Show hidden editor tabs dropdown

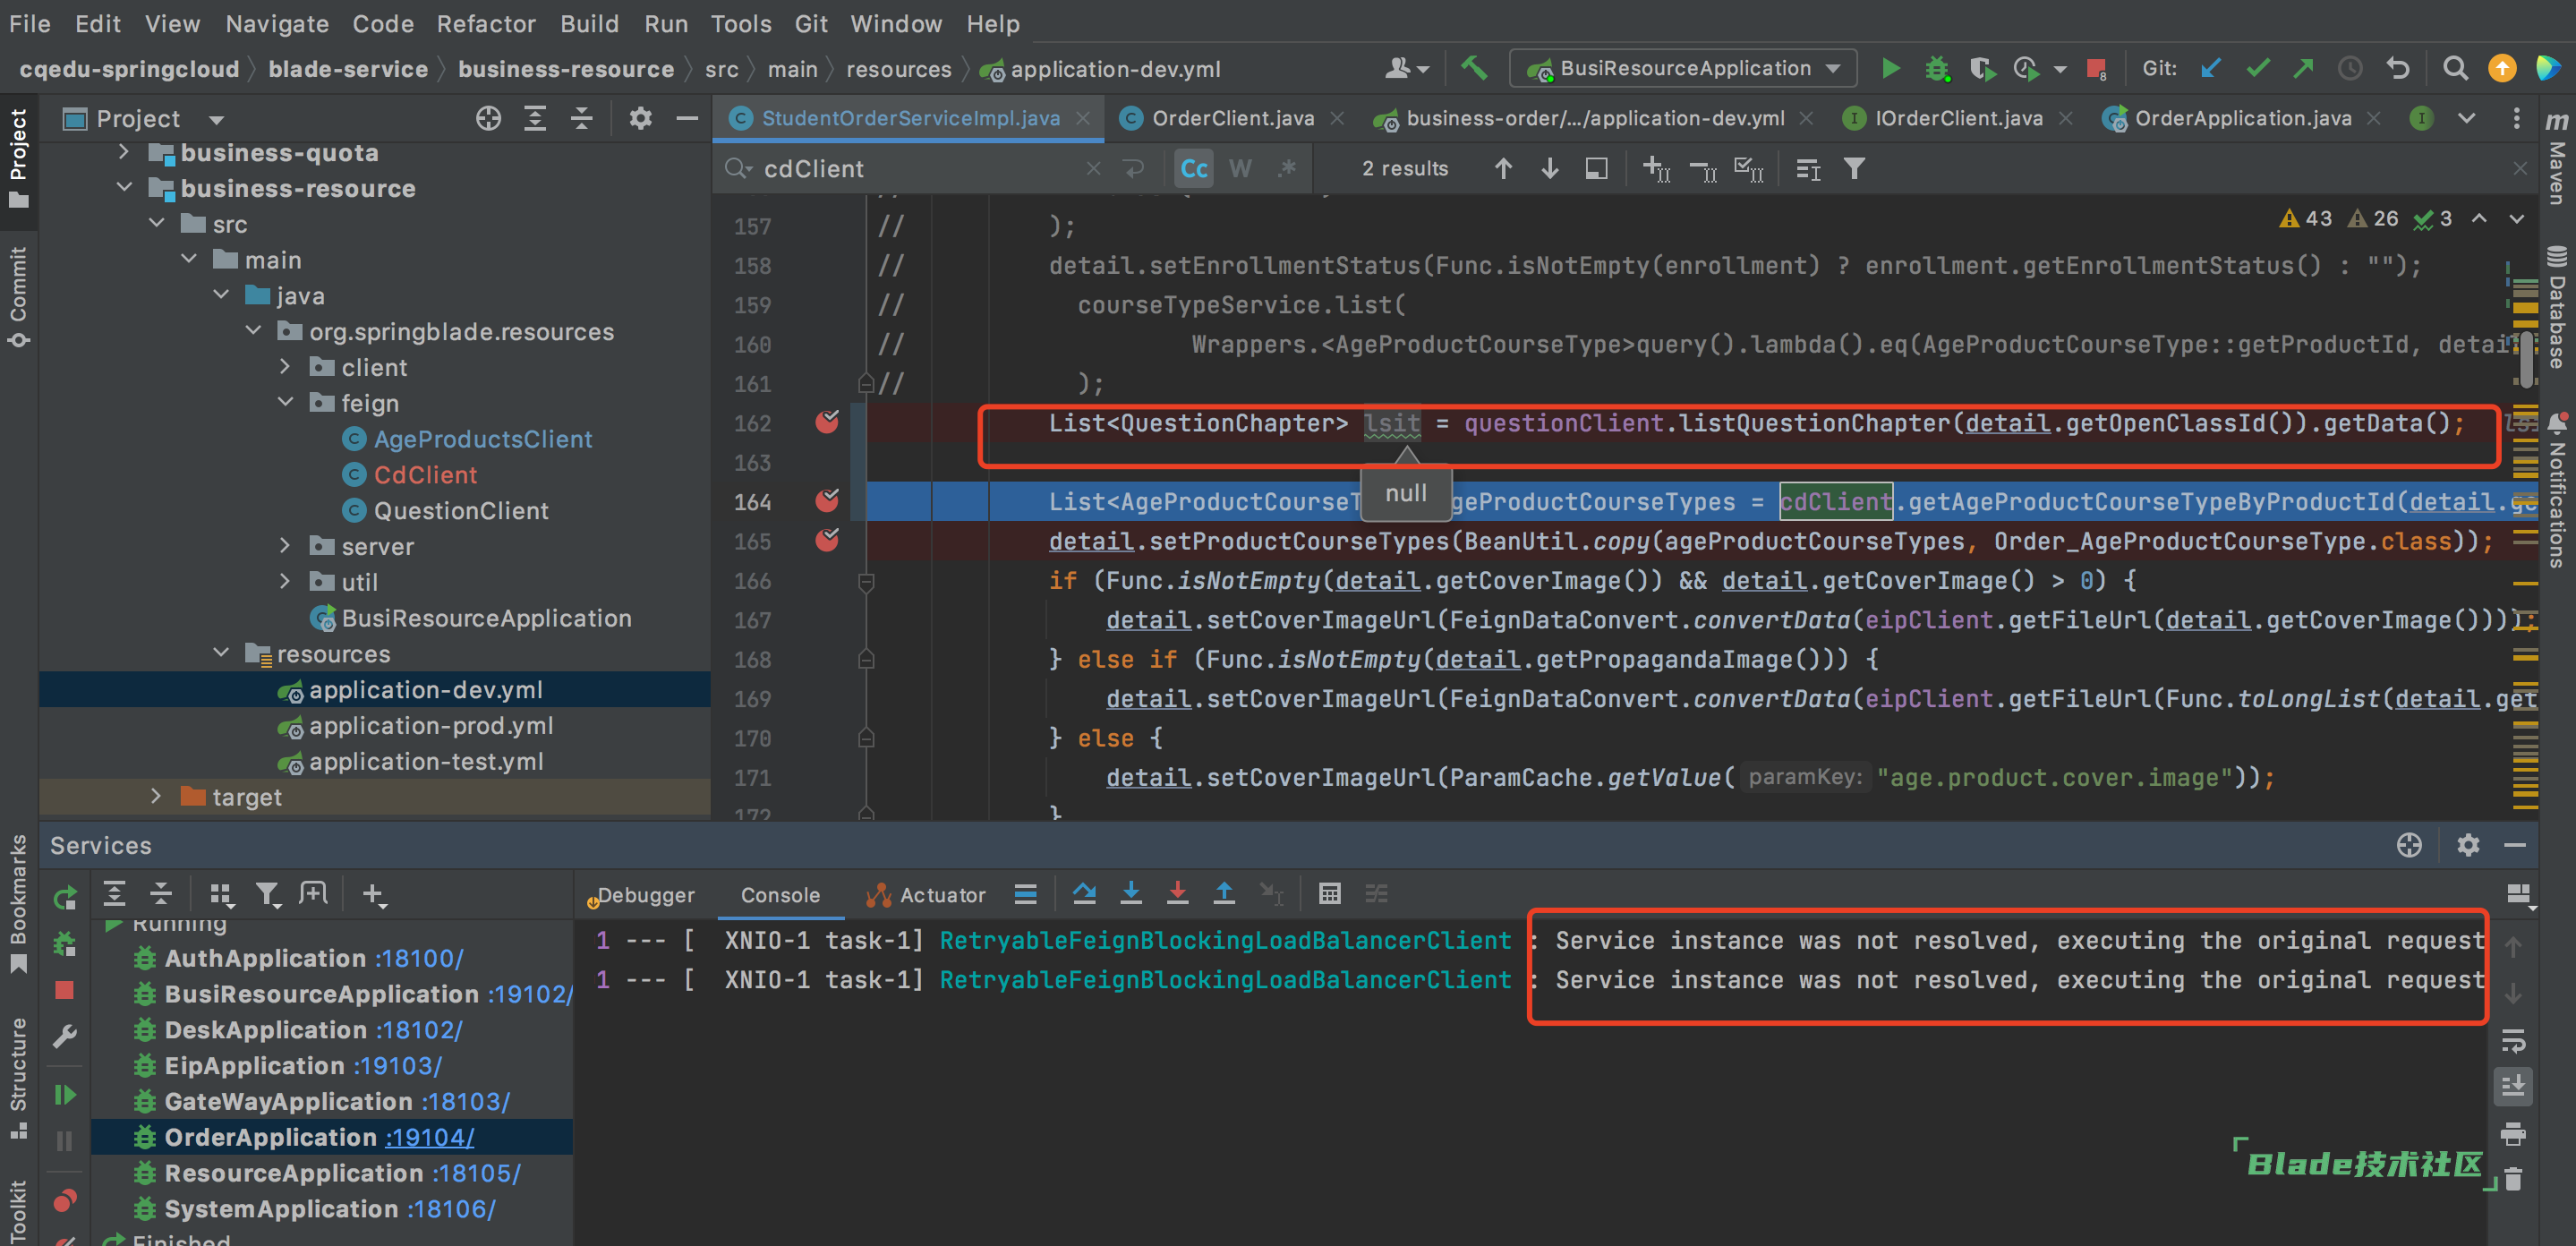tap(2466, 118)
